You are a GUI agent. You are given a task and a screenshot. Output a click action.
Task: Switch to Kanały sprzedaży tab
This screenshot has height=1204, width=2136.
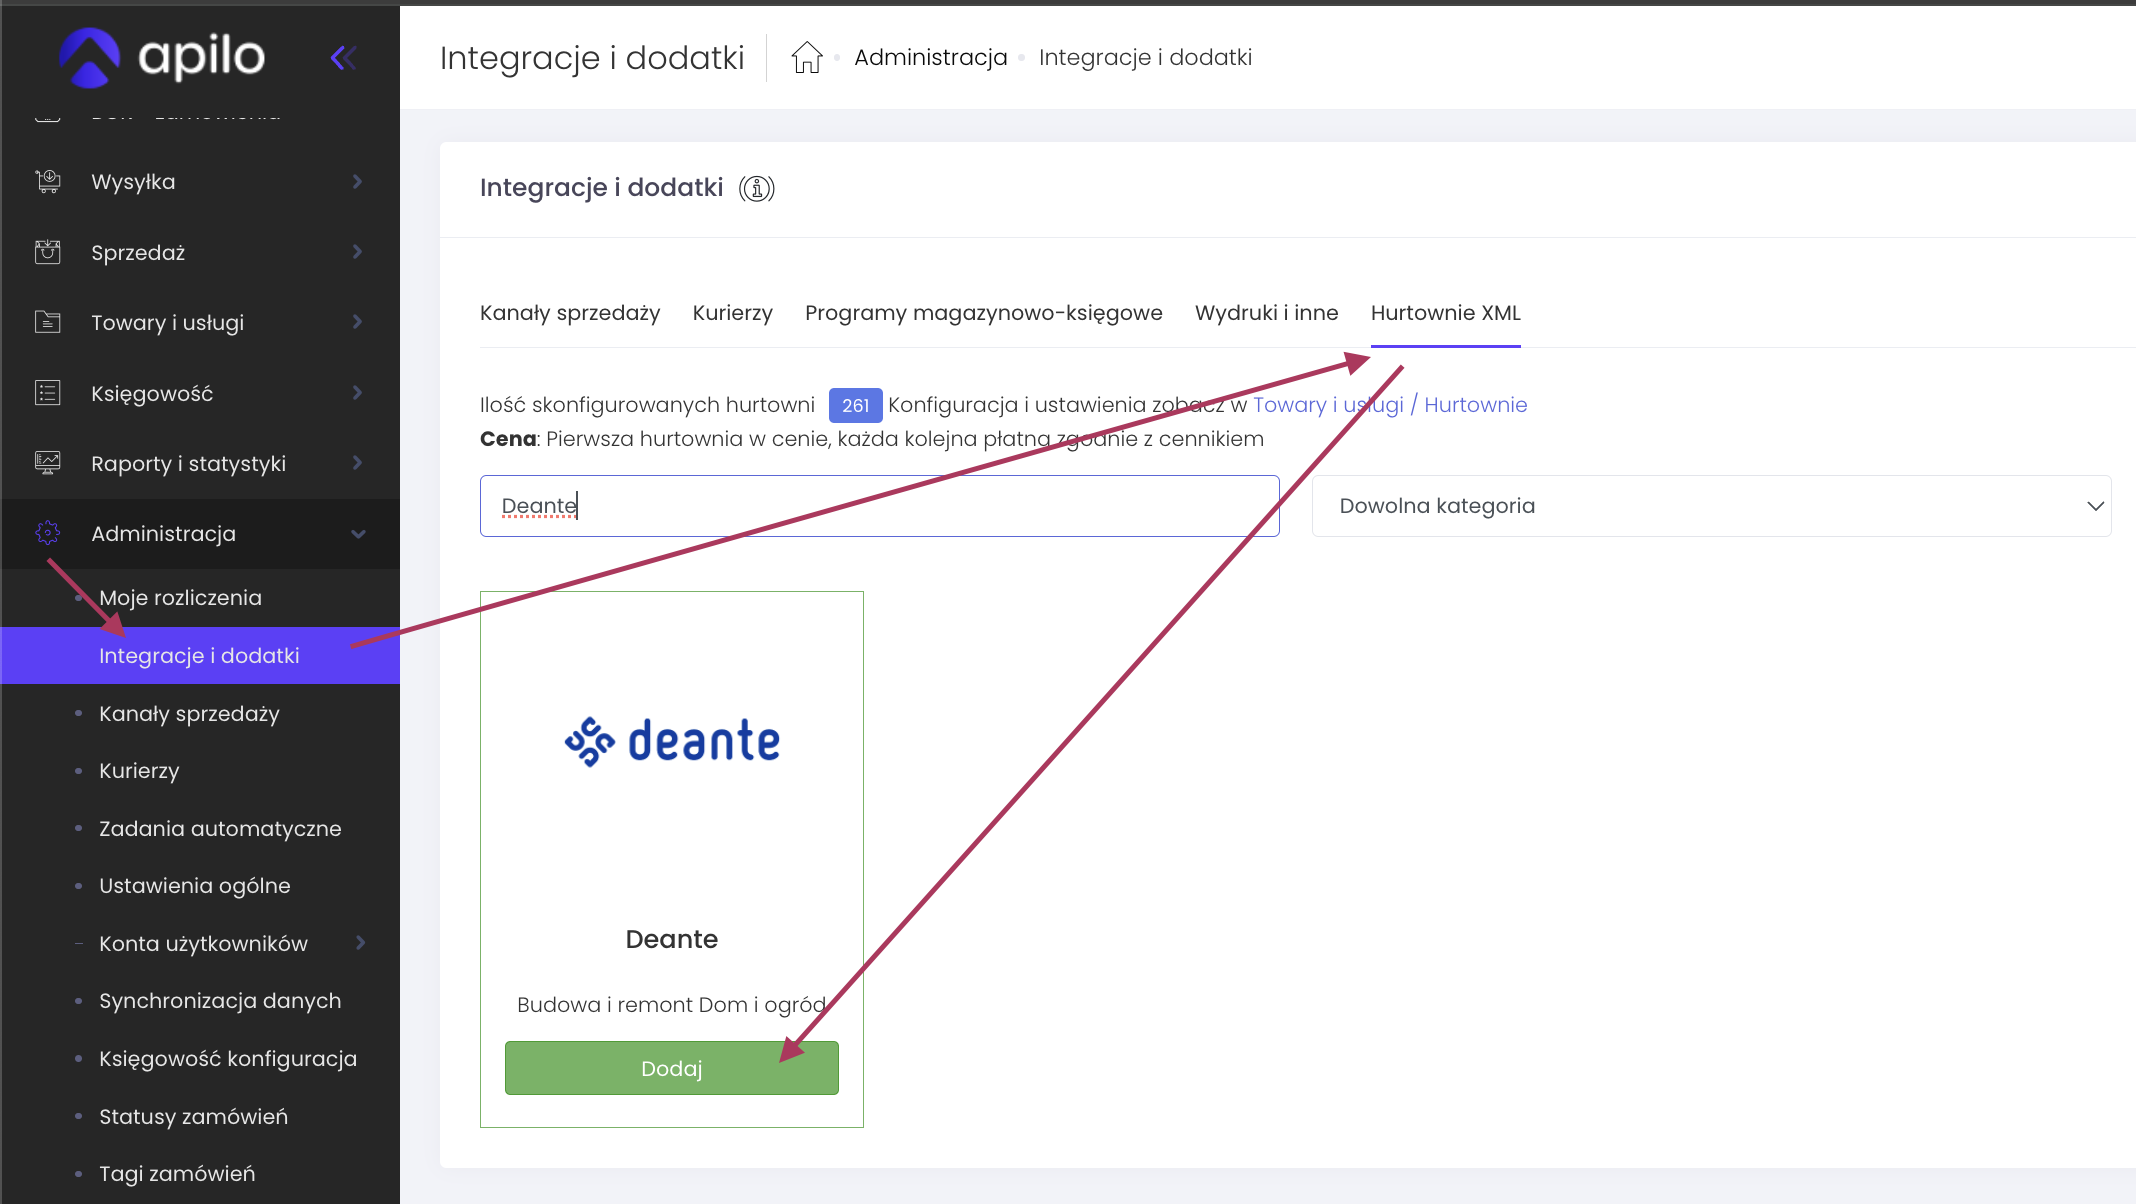pos(570,313)
